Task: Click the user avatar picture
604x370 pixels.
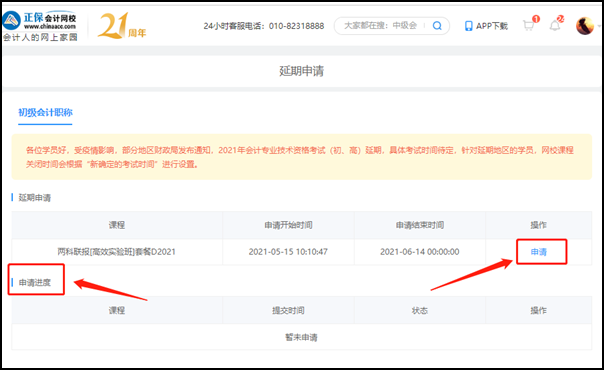Action: 585,26
